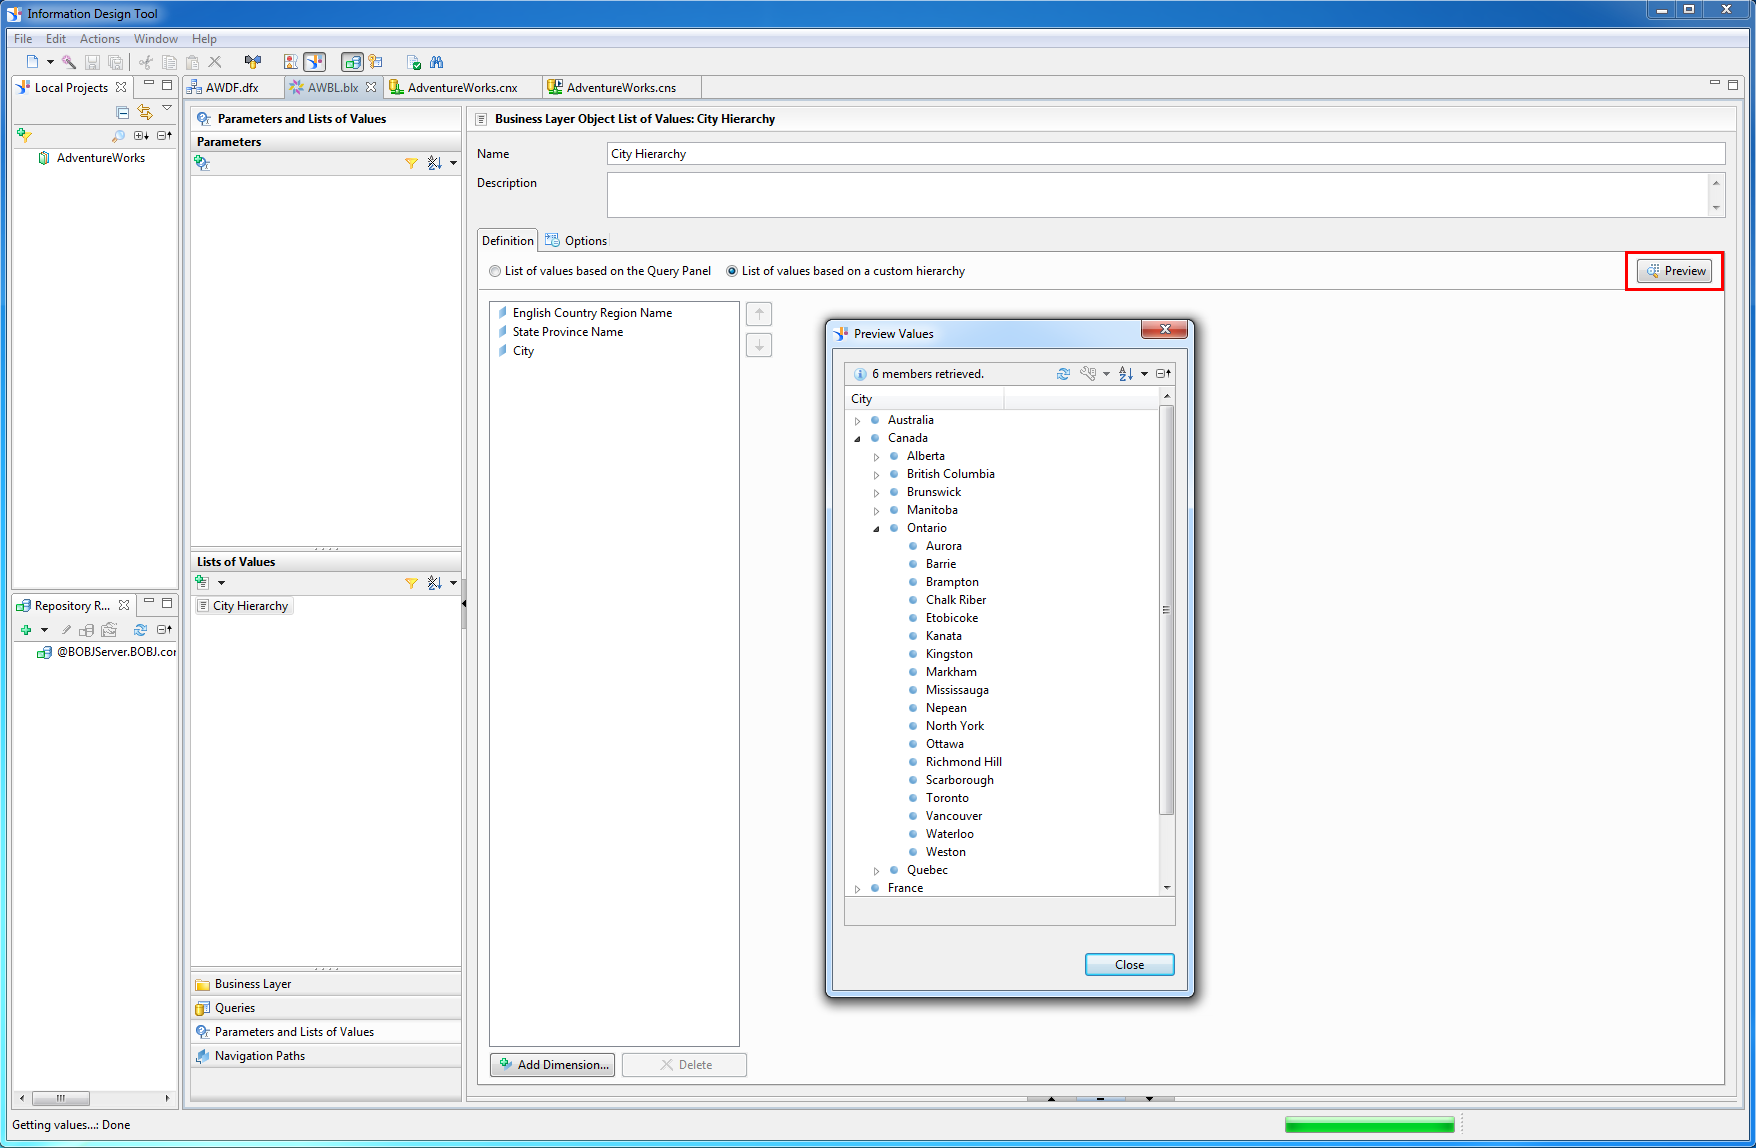
Task: Open the sort order dropdown in Preview Values
Action: [1145, 374]
